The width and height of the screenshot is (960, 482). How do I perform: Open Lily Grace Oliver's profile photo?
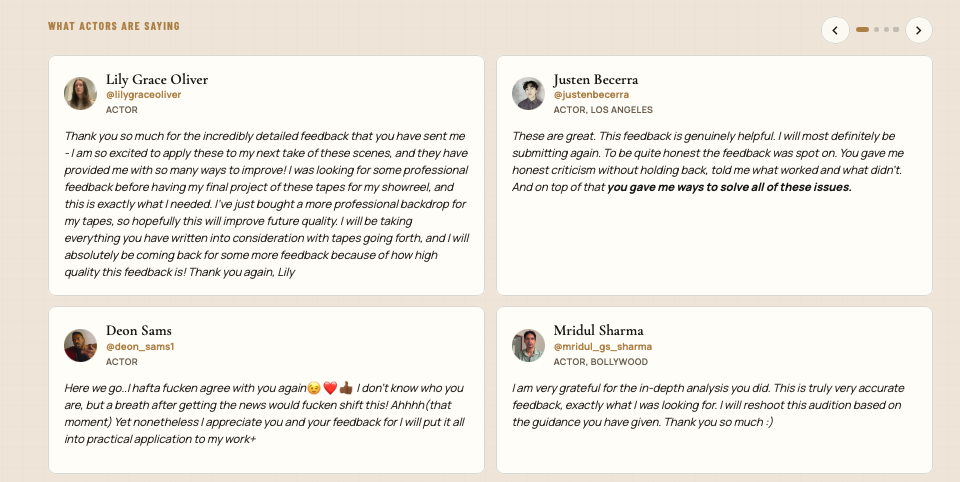pos(80,93)
